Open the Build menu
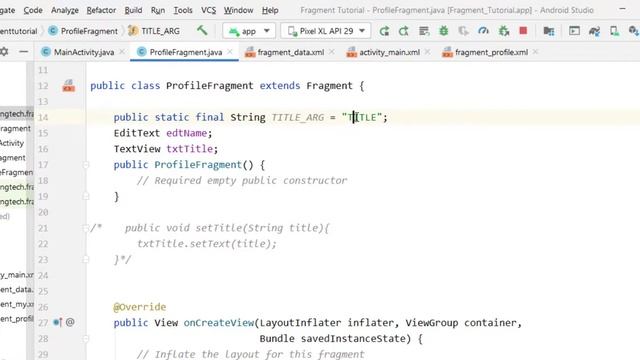Image resolution: width=640 pixels, height=360 pixels. click(133, 10)
